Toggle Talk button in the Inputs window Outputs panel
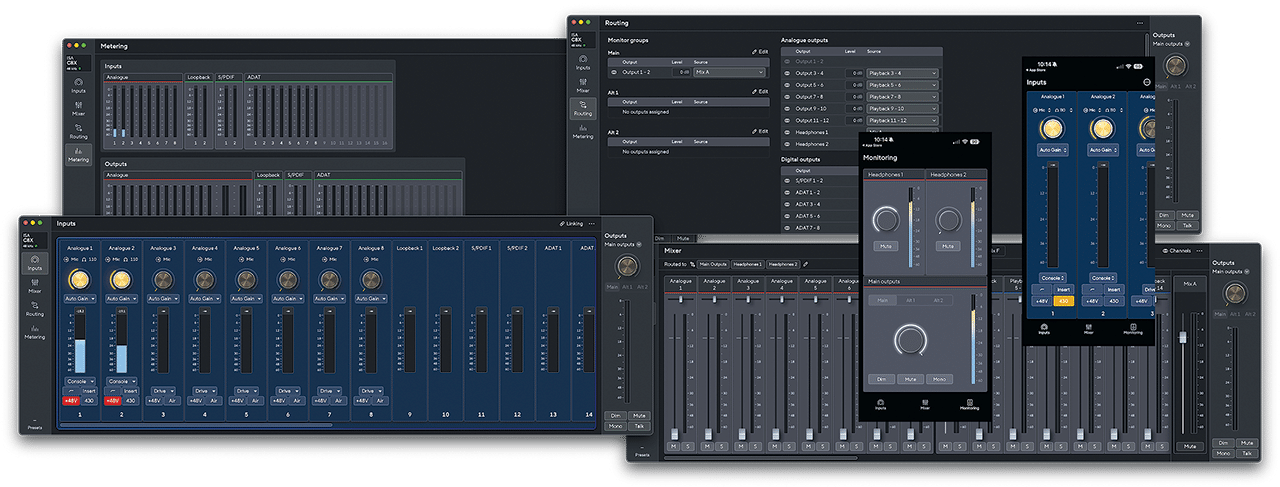Image resolution: width=1280 pixels, height=487 pixels. click(639, 426)
